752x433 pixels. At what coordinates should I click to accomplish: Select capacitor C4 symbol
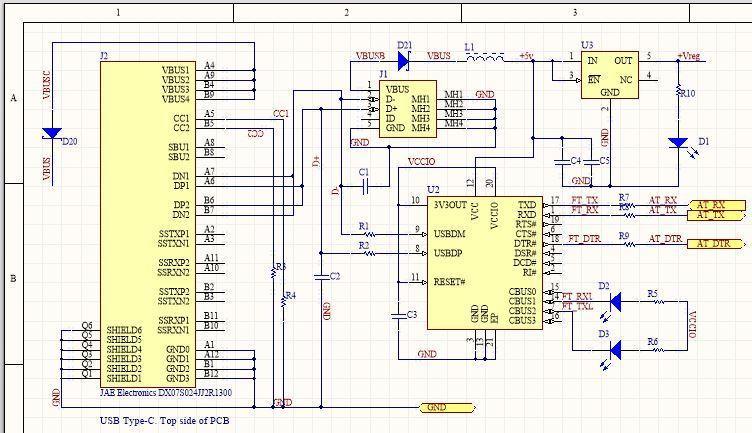pos(562,162)
